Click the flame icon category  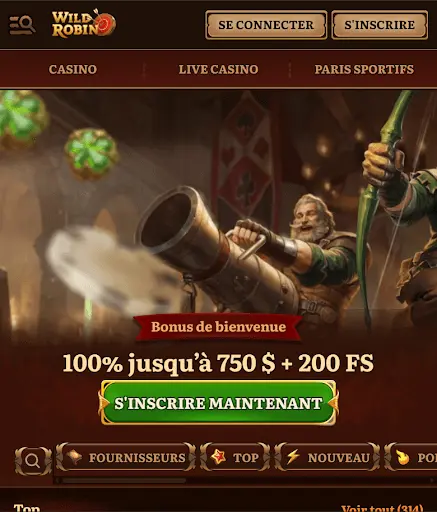click(x=403, y=457)
